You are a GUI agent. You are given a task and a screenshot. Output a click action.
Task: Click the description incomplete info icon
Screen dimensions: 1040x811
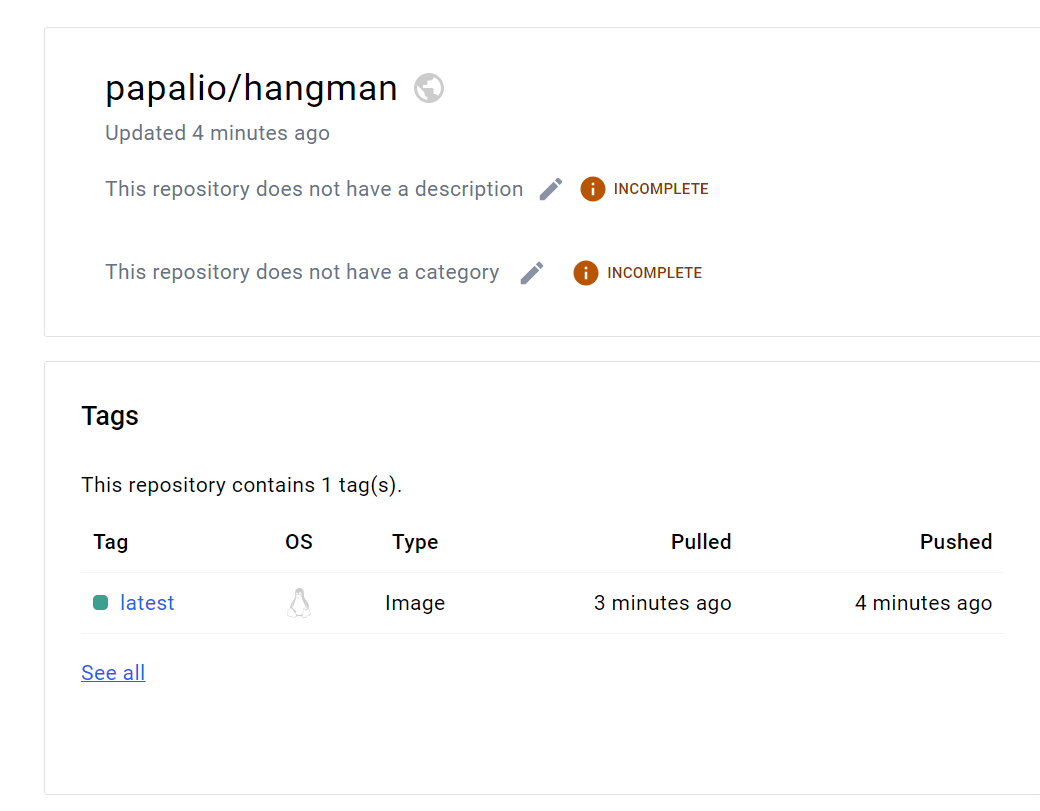click(x=593, y=189)
